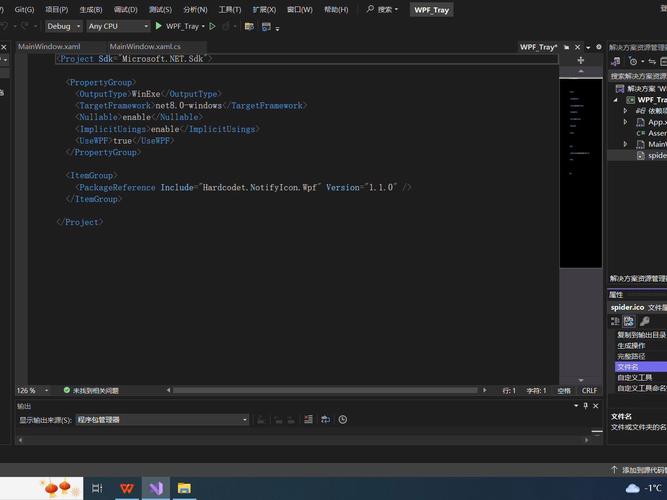The width and height of the screenshot is (667, 500).
Task: Click the split editor icon above scrollbar
Action: pyautogui.click(x=581, y=61)
